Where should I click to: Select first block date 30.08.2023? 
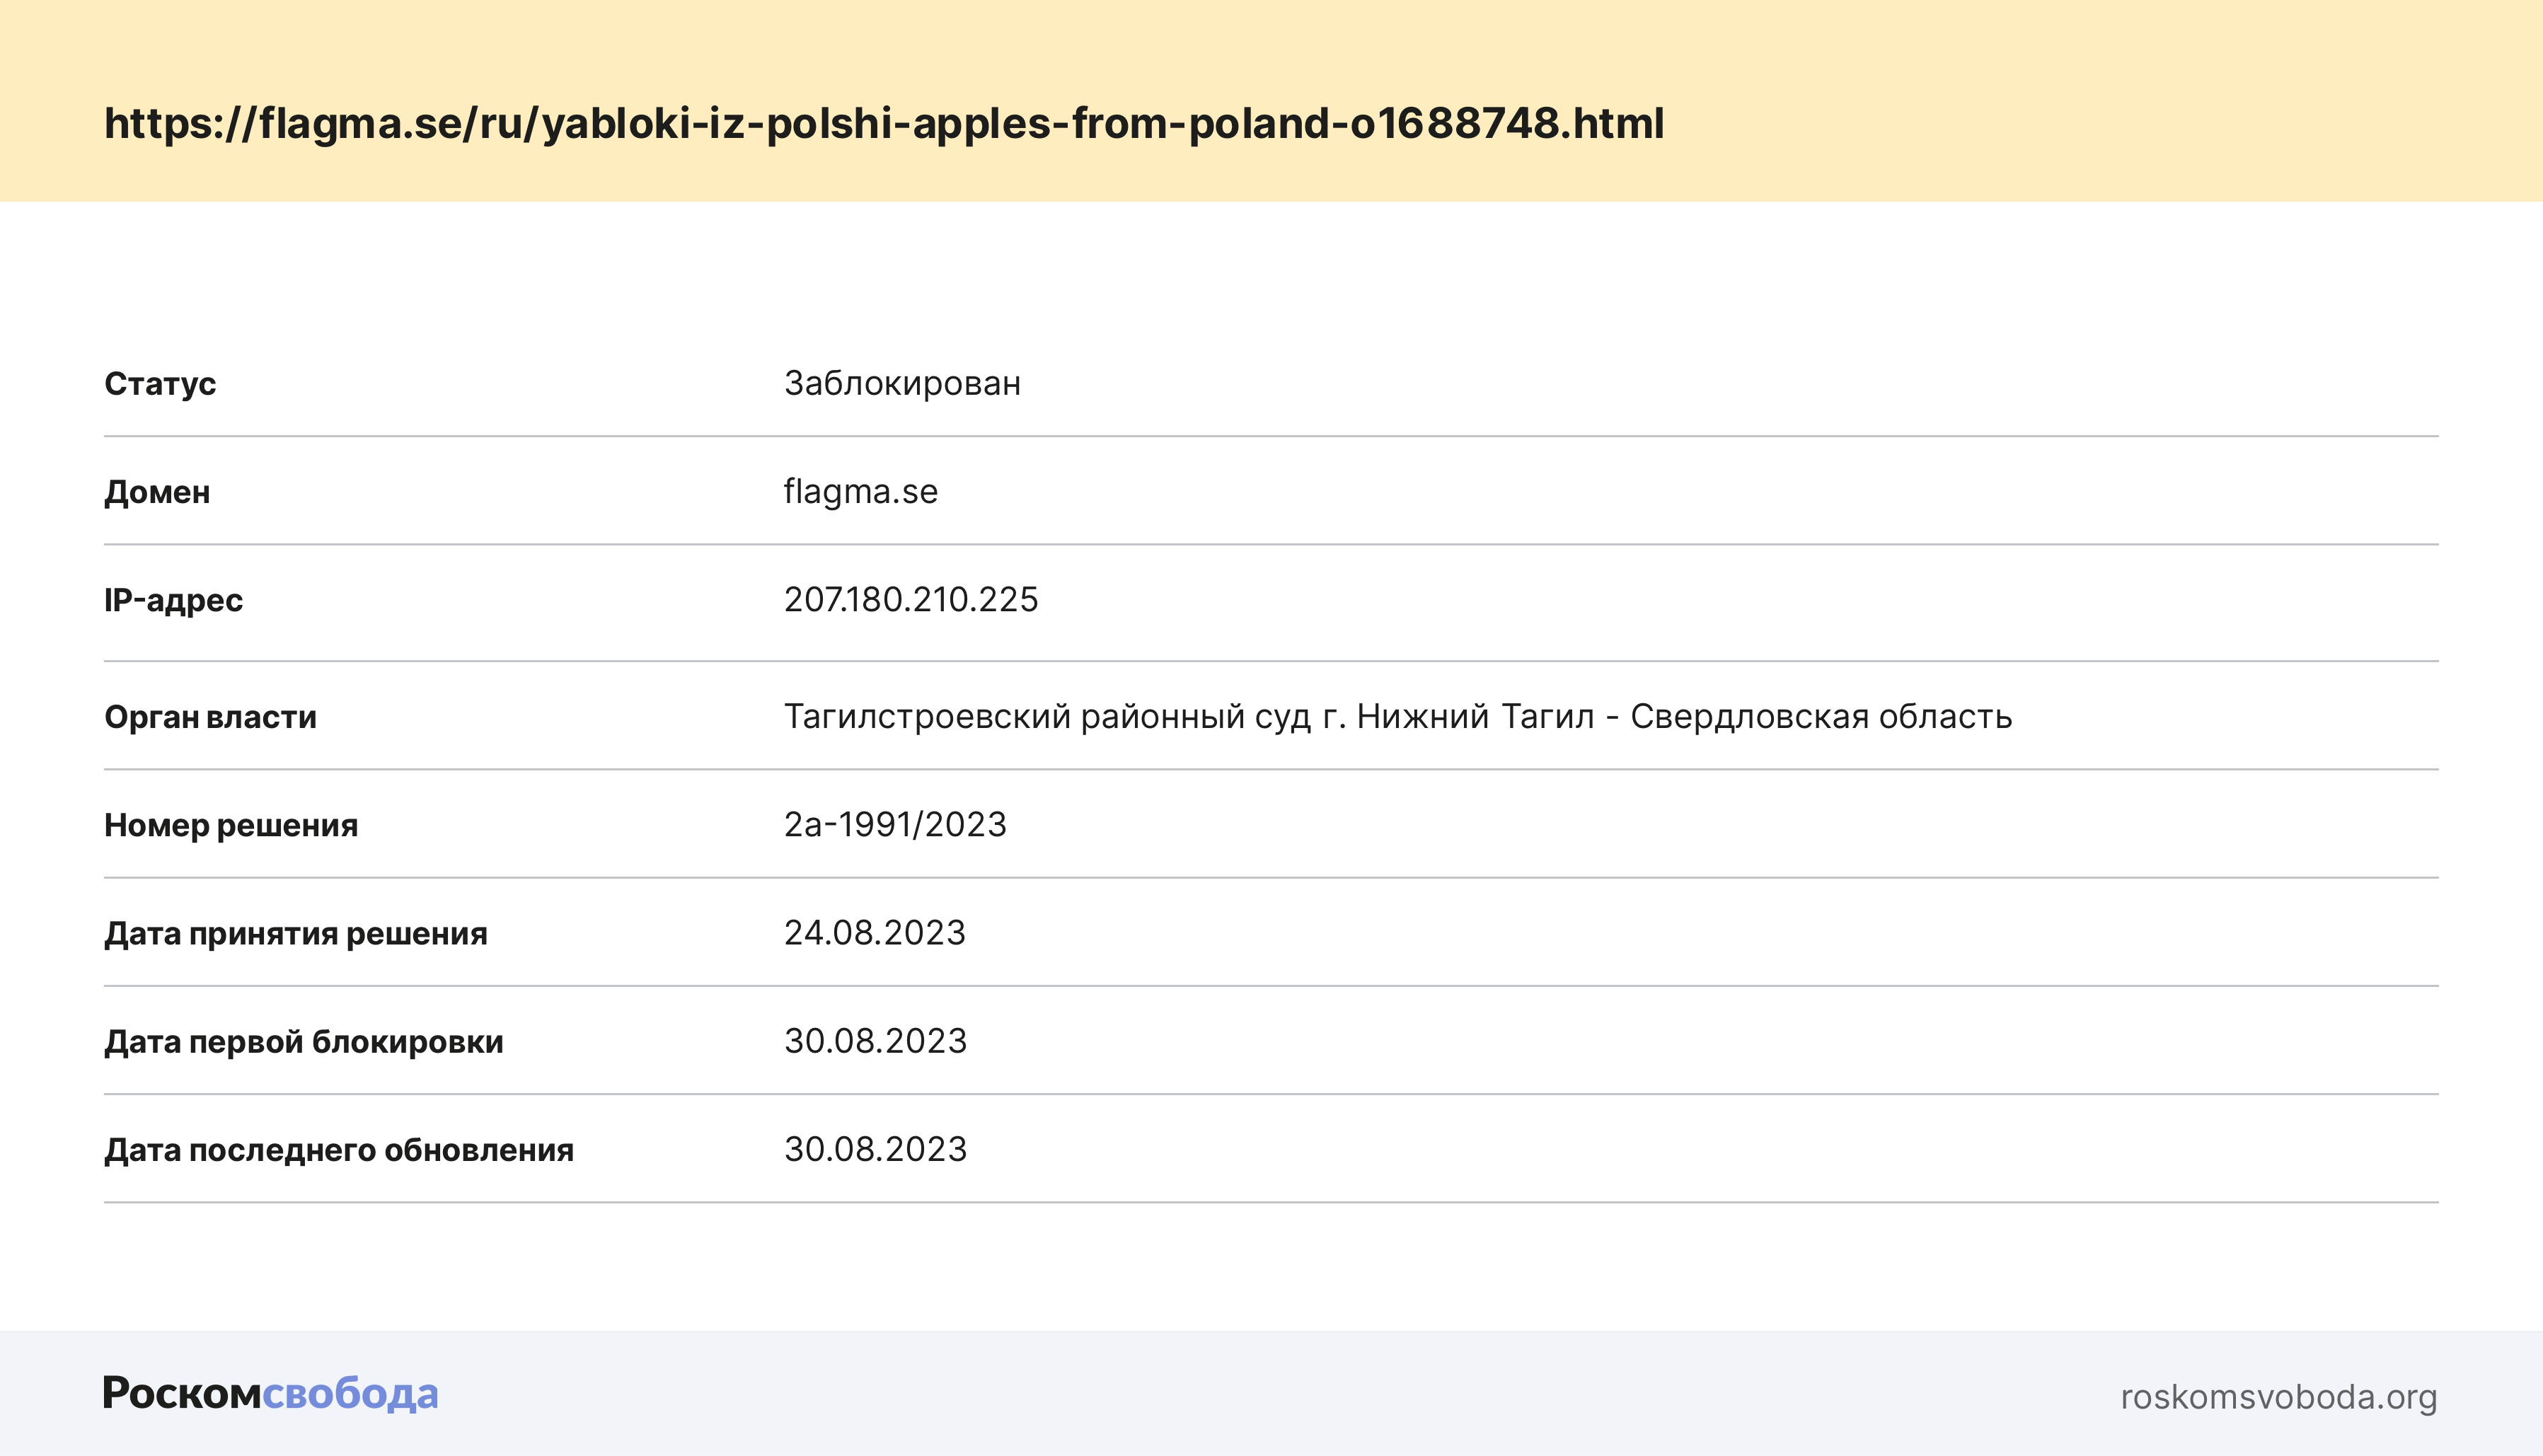[875, 1041]
